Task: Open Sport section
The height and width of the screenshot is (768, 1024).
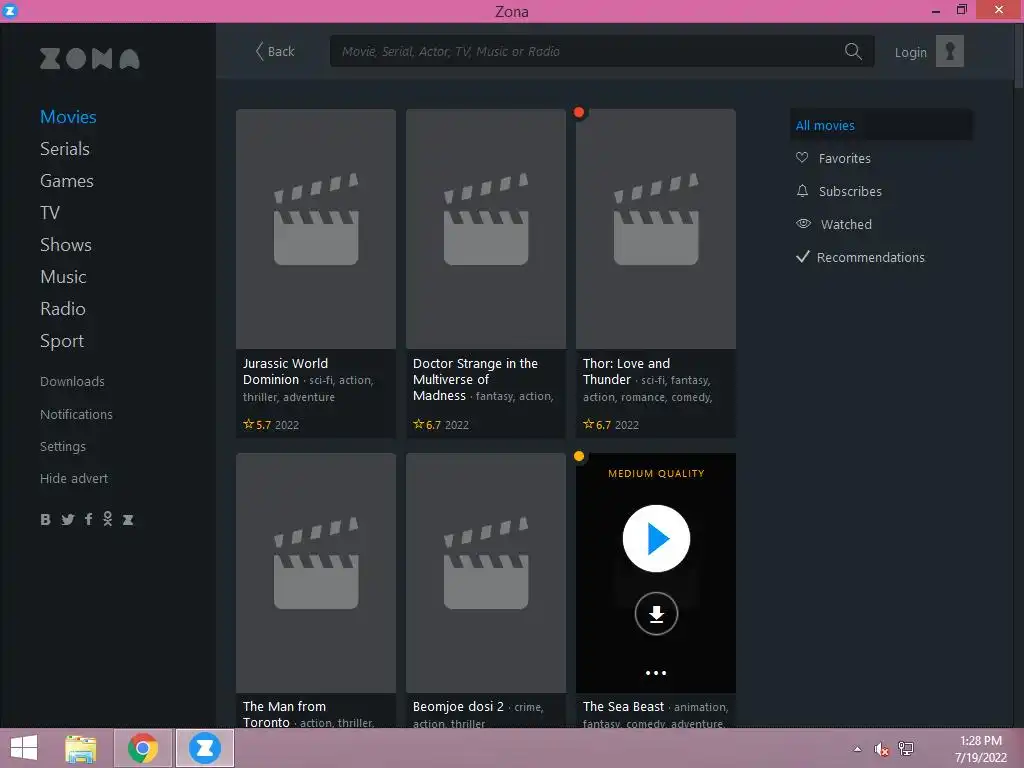Action: (x=62, y=341)
